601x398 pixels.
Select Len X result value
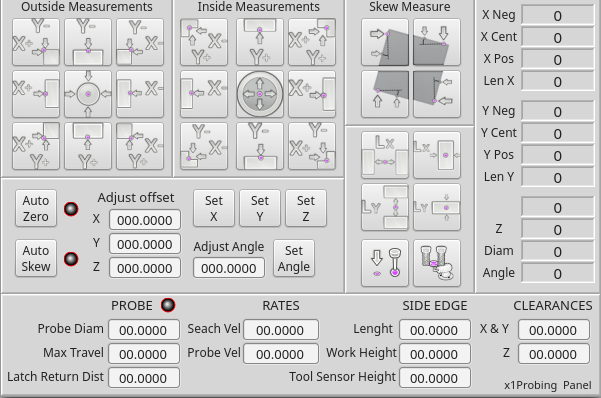(x=558, y=81)
